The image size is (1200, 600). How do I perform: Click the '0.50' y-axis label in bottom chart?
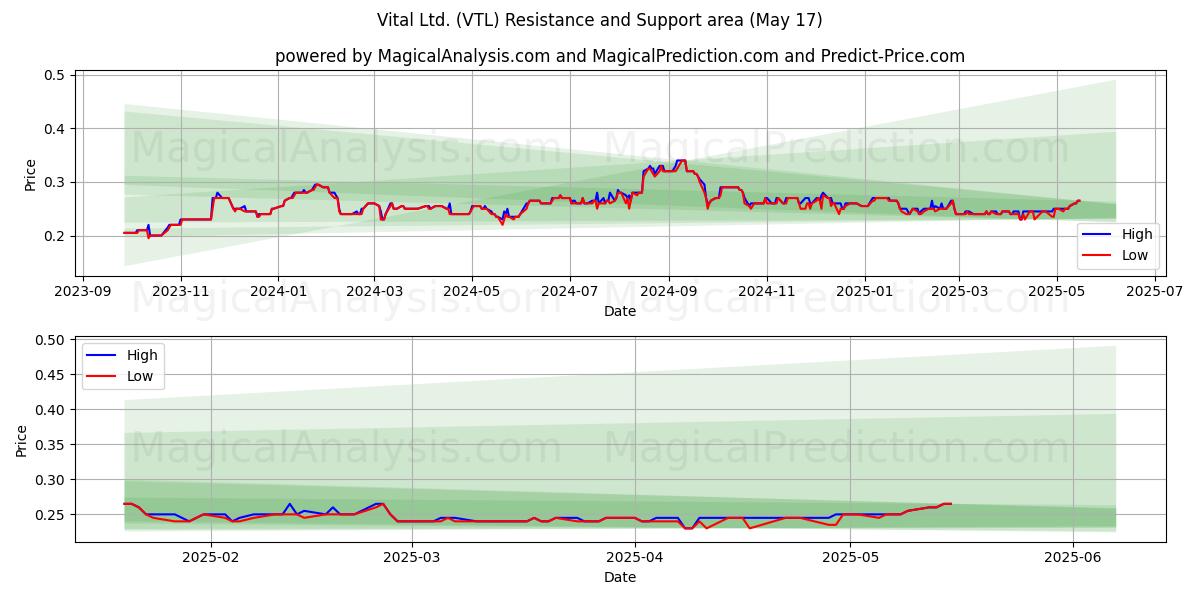[51, 340]
